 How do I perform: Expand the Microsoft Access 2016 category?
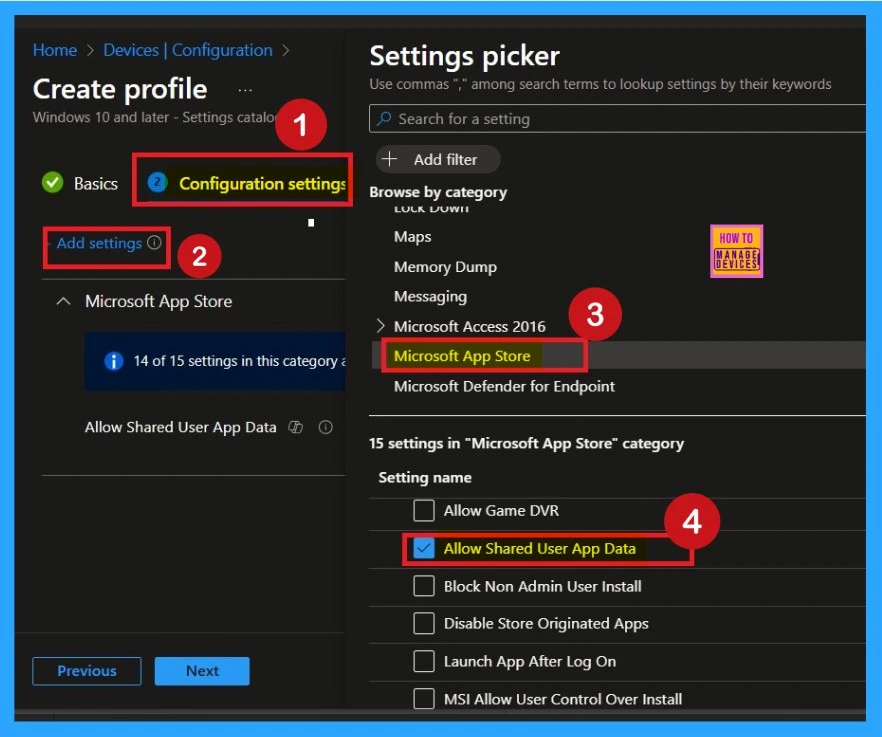(381, 326)
